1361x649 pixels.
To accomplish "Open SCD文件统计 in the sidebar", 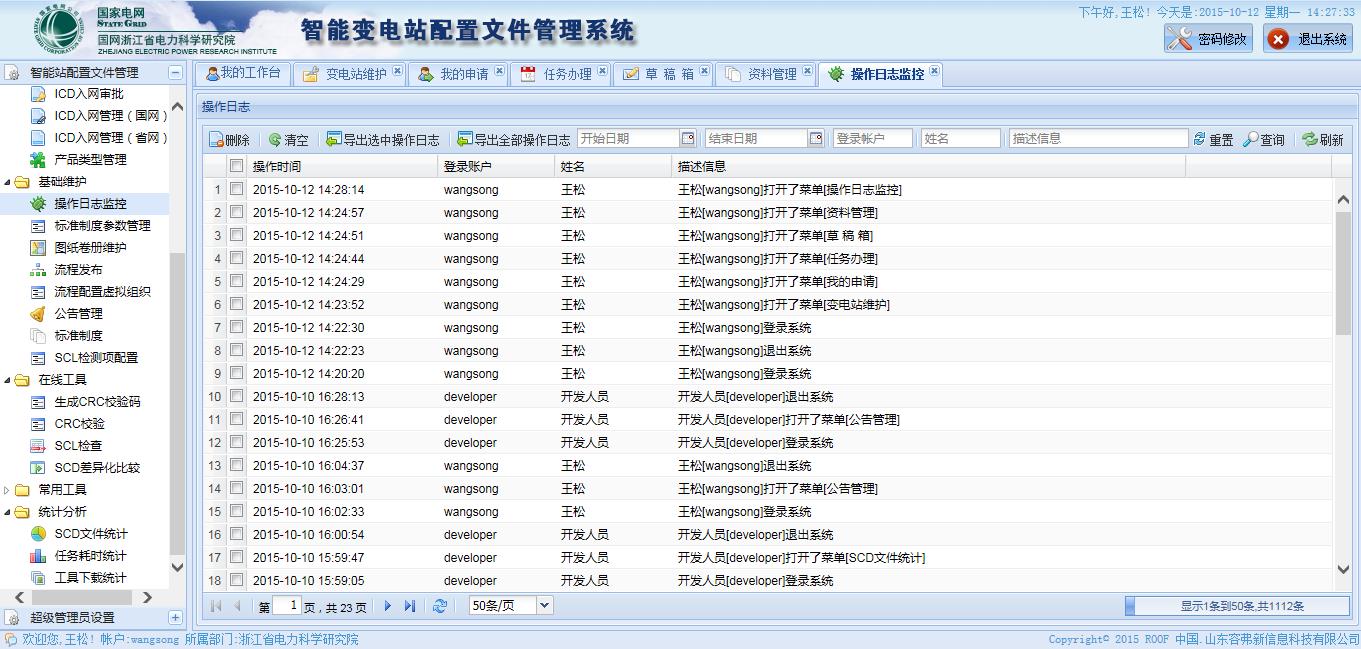I will [90, 534].
